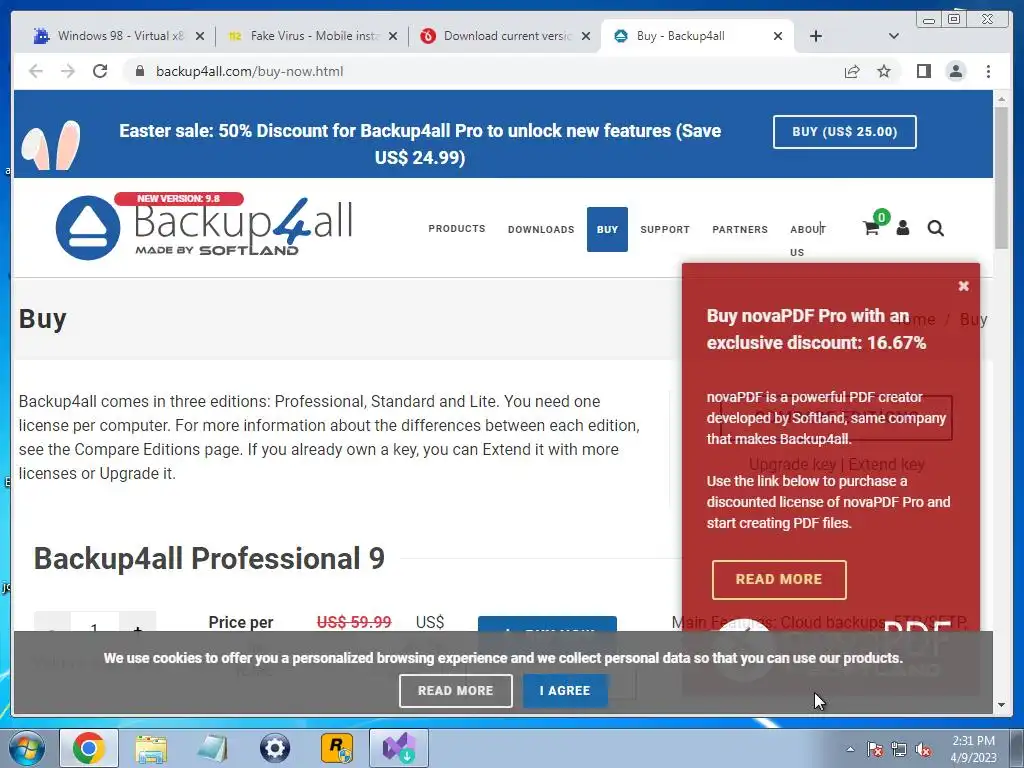Close the novaPDF promo popup

click(x=963, y=286)
